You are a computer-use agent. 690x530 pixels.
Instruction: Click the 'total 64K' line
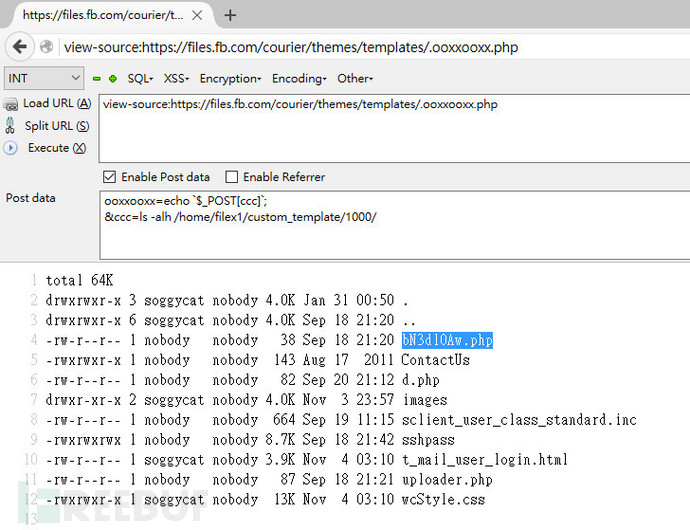80,280
